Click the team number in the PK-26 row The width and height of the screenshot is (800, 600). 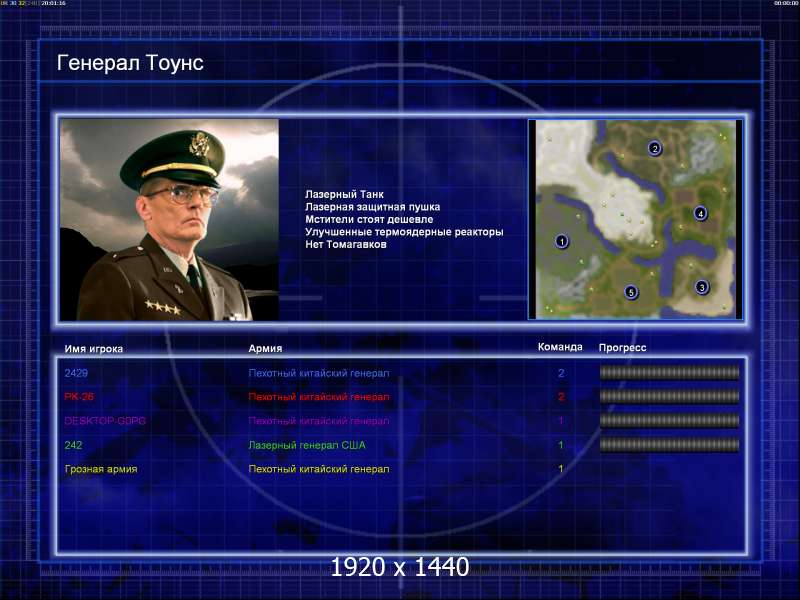point(561,396)
